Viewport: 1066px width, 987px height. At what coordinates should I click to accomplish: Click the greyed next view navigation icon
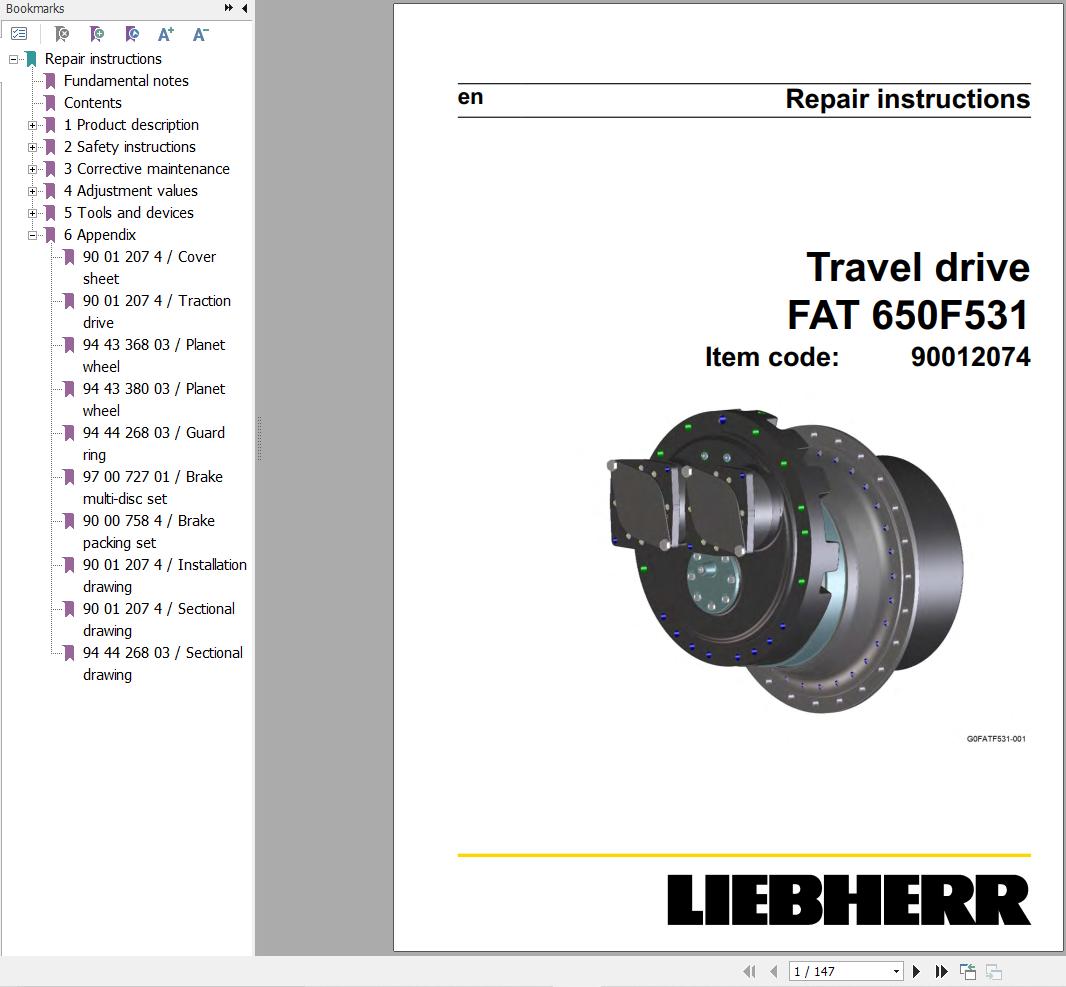coord(994,972)
